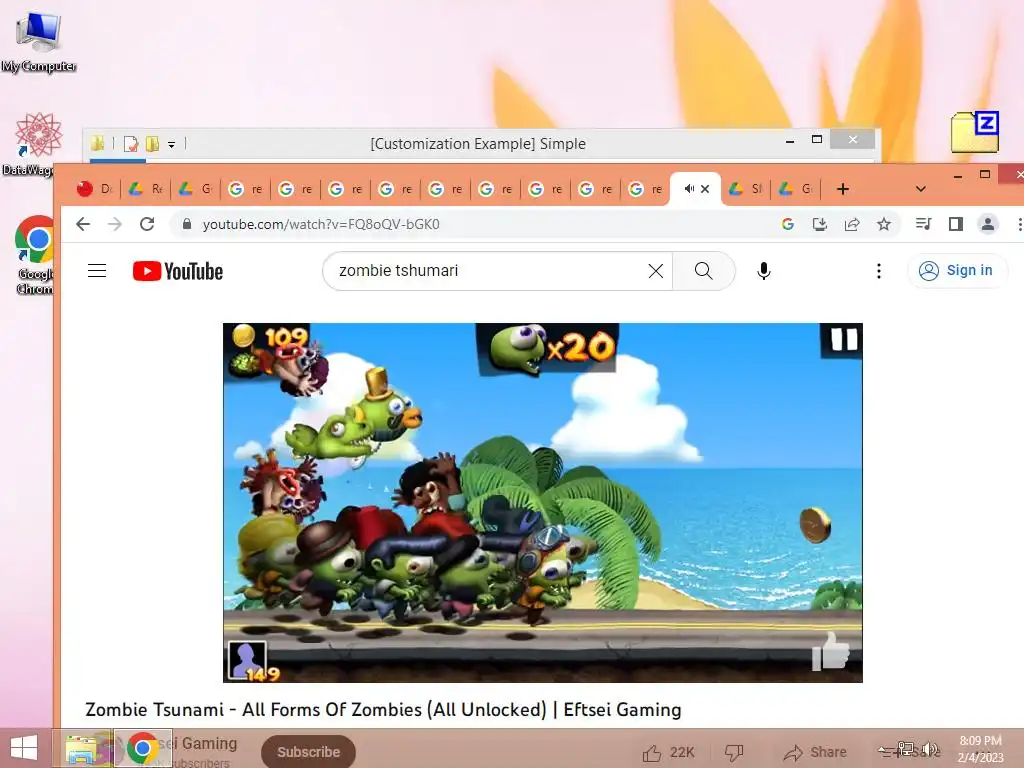
Task: Open the tab search chevron
Action: point(921,189)
